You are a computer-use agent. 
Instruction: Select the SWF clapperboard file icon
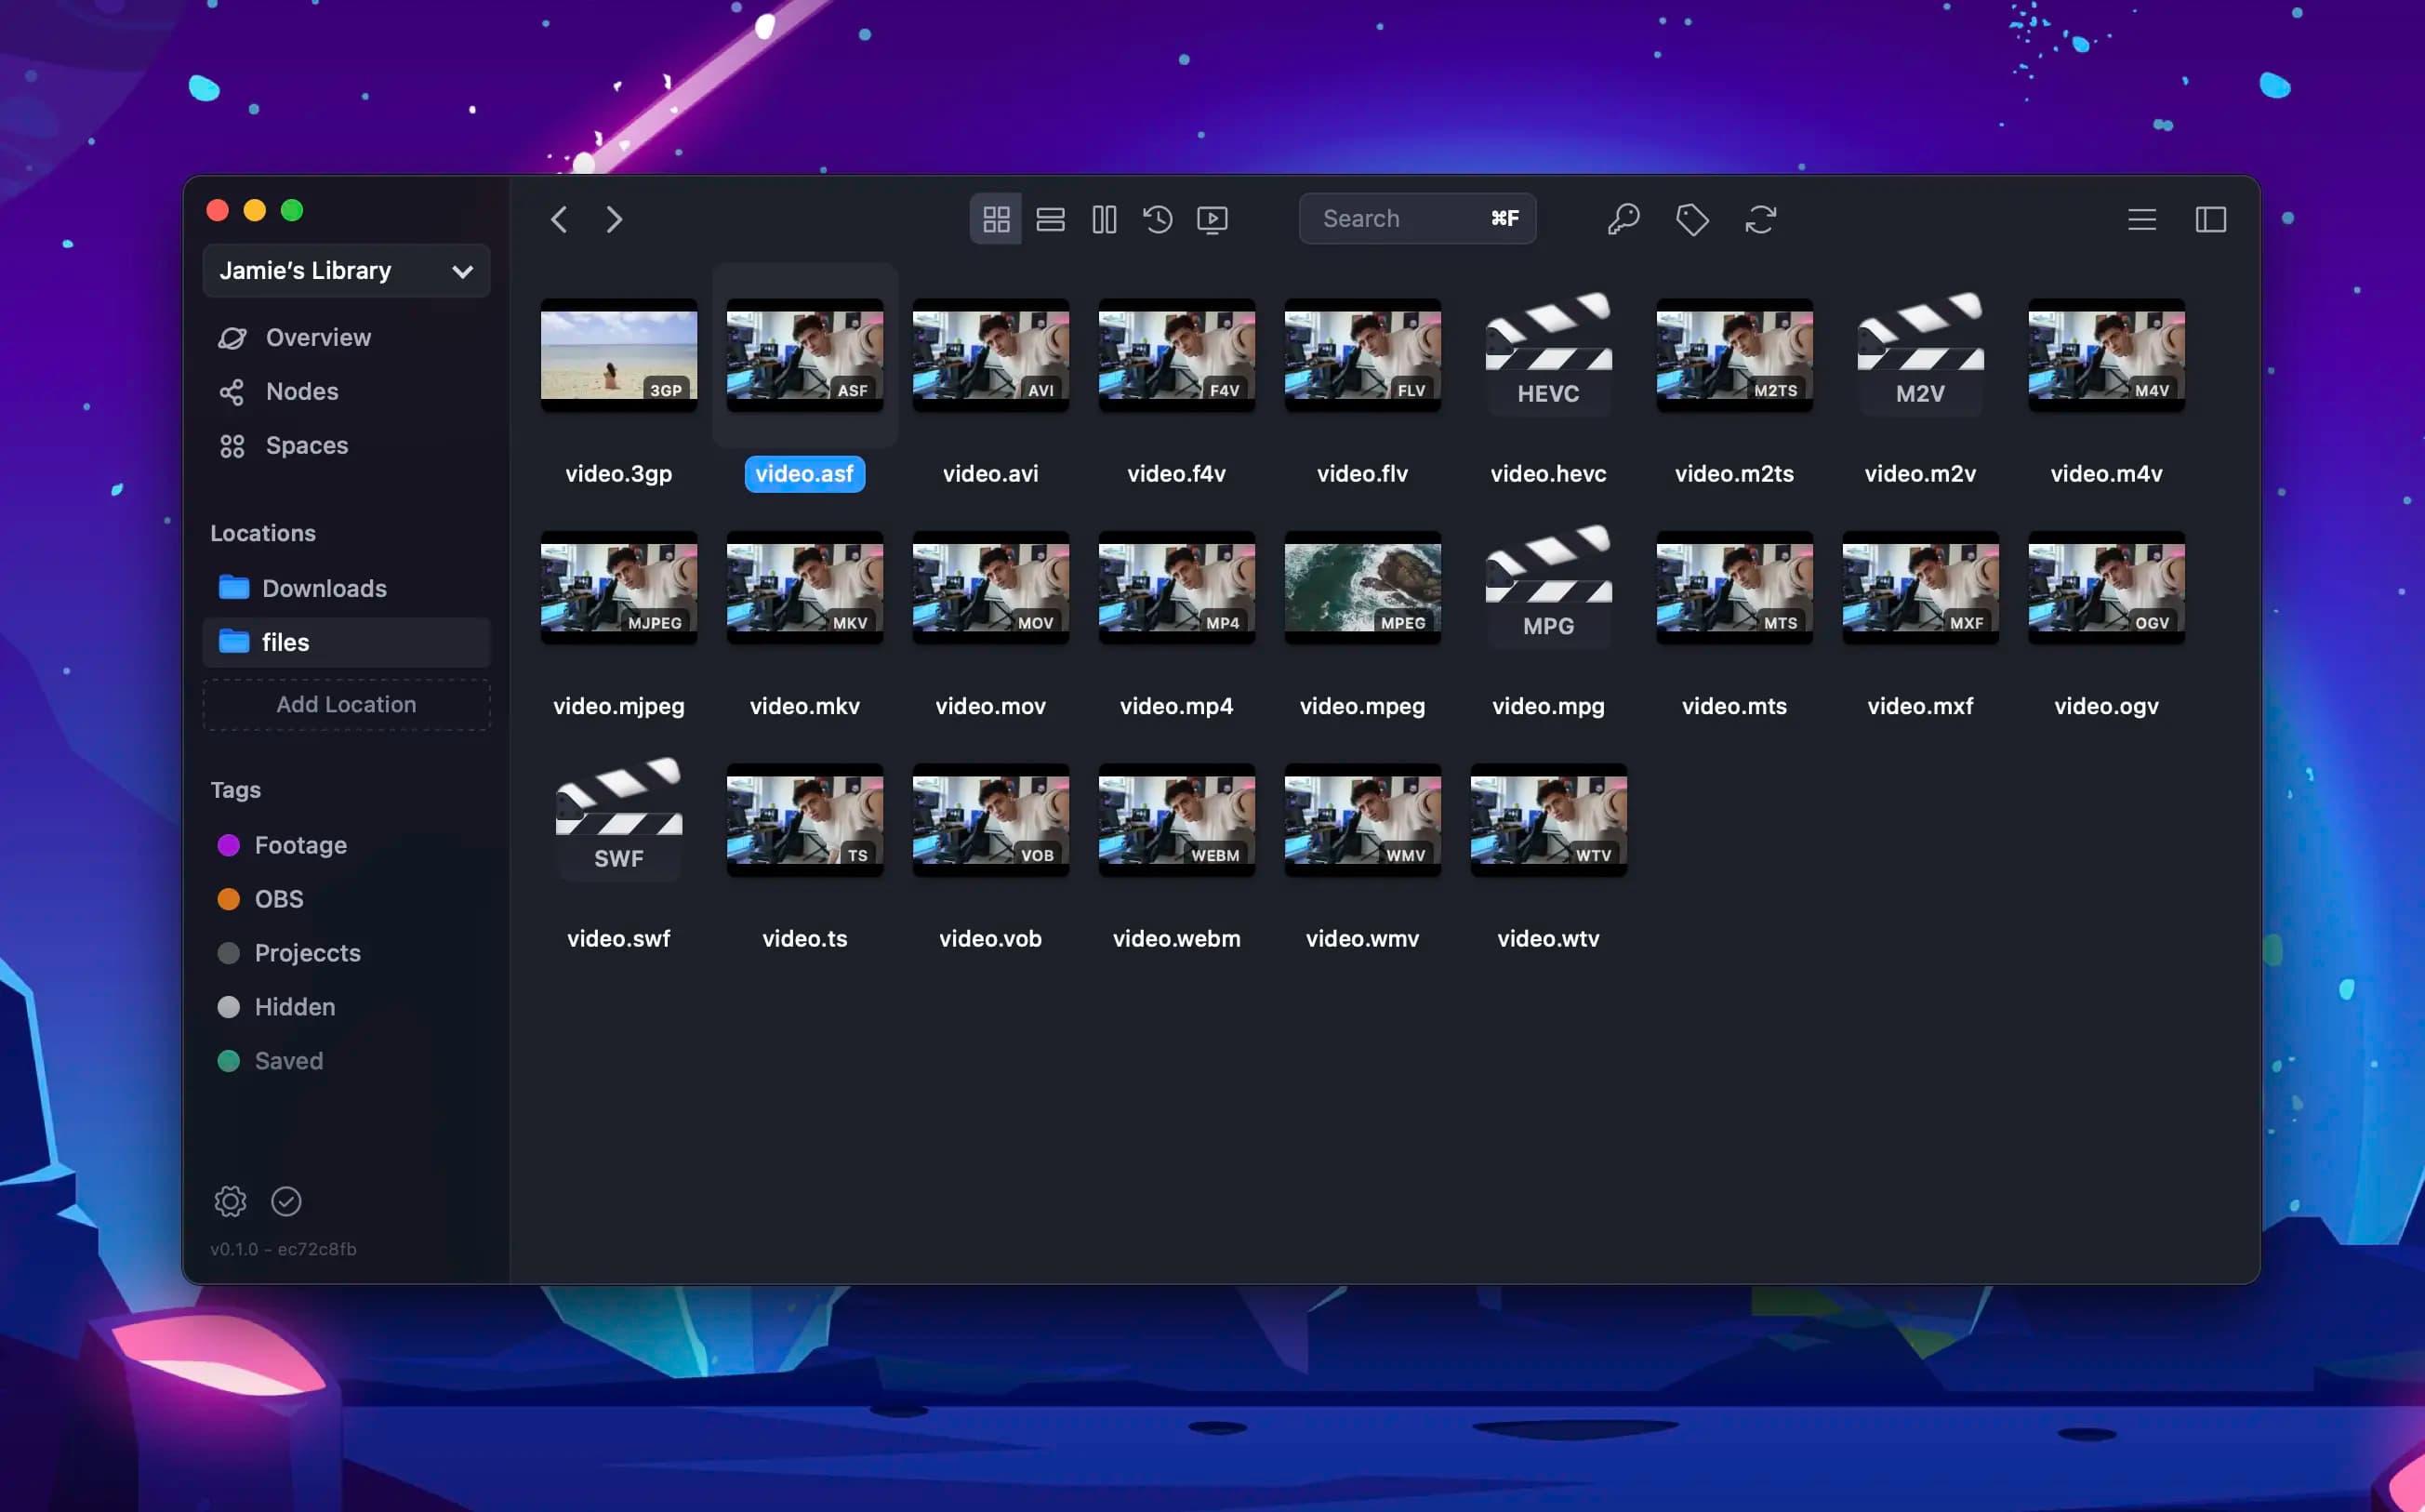pyautogui.click(x=619, y=818)
